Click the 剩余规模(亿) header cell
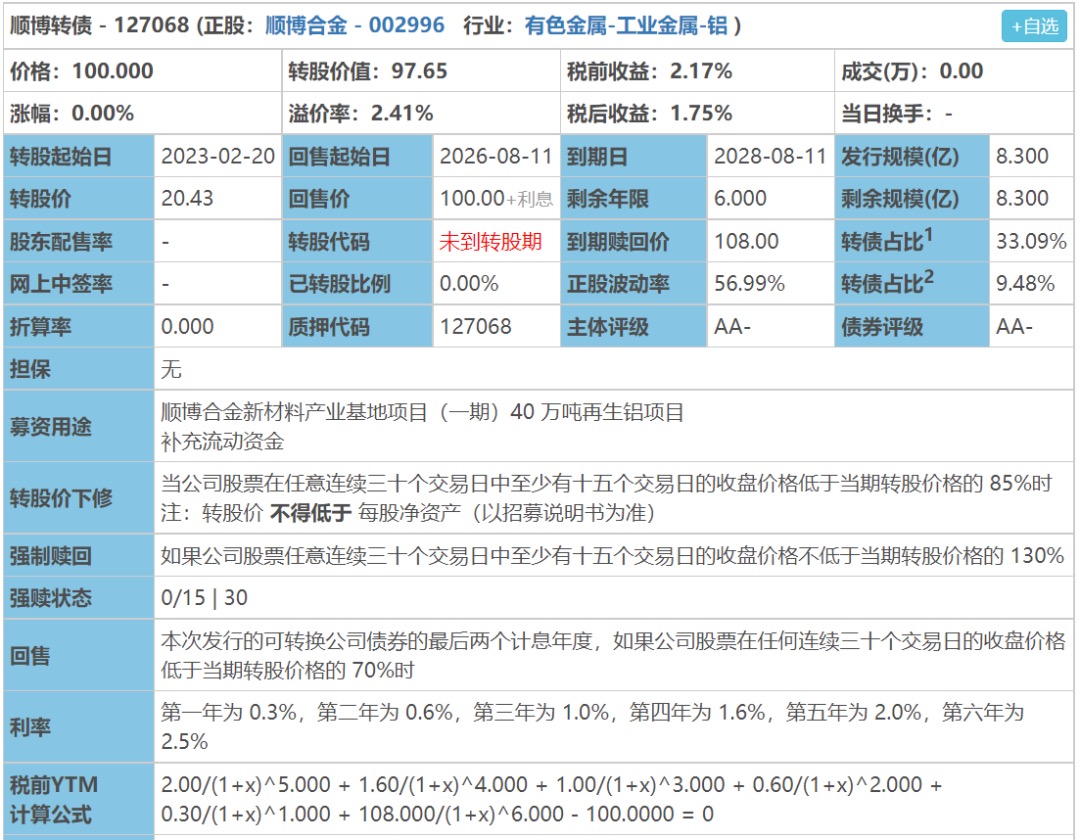 coord(912,199)
